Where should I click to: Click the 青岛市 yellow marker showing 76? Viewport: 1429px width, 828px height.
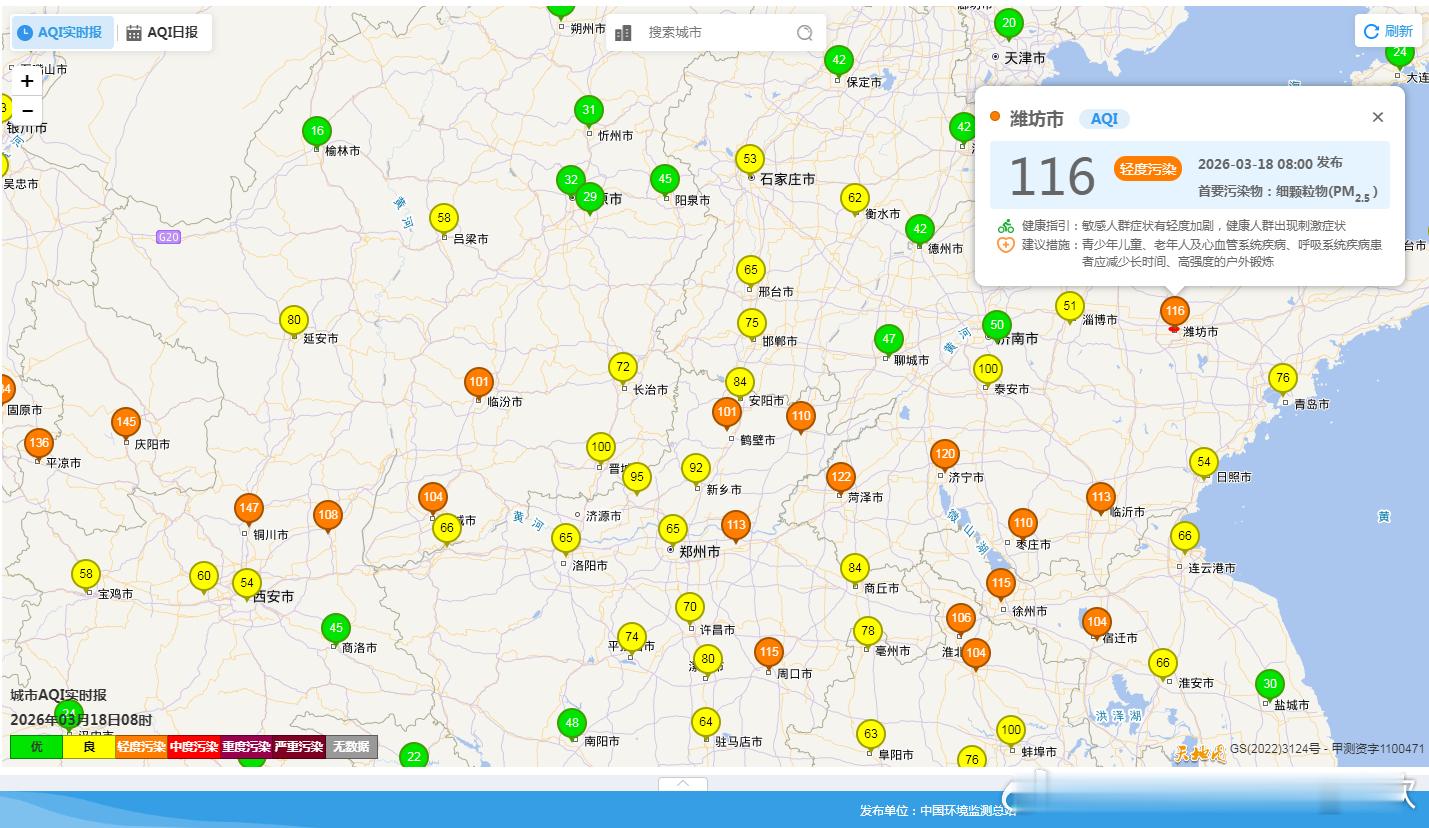point(1282,378)
